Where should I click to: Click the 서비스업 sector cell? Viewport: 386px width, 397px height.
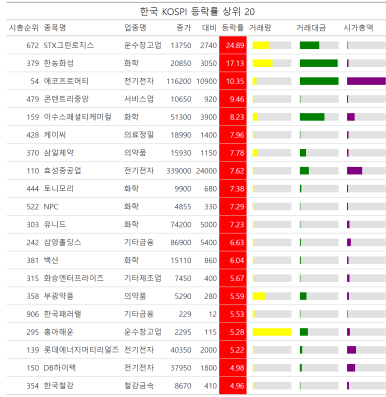click(139, 99)
